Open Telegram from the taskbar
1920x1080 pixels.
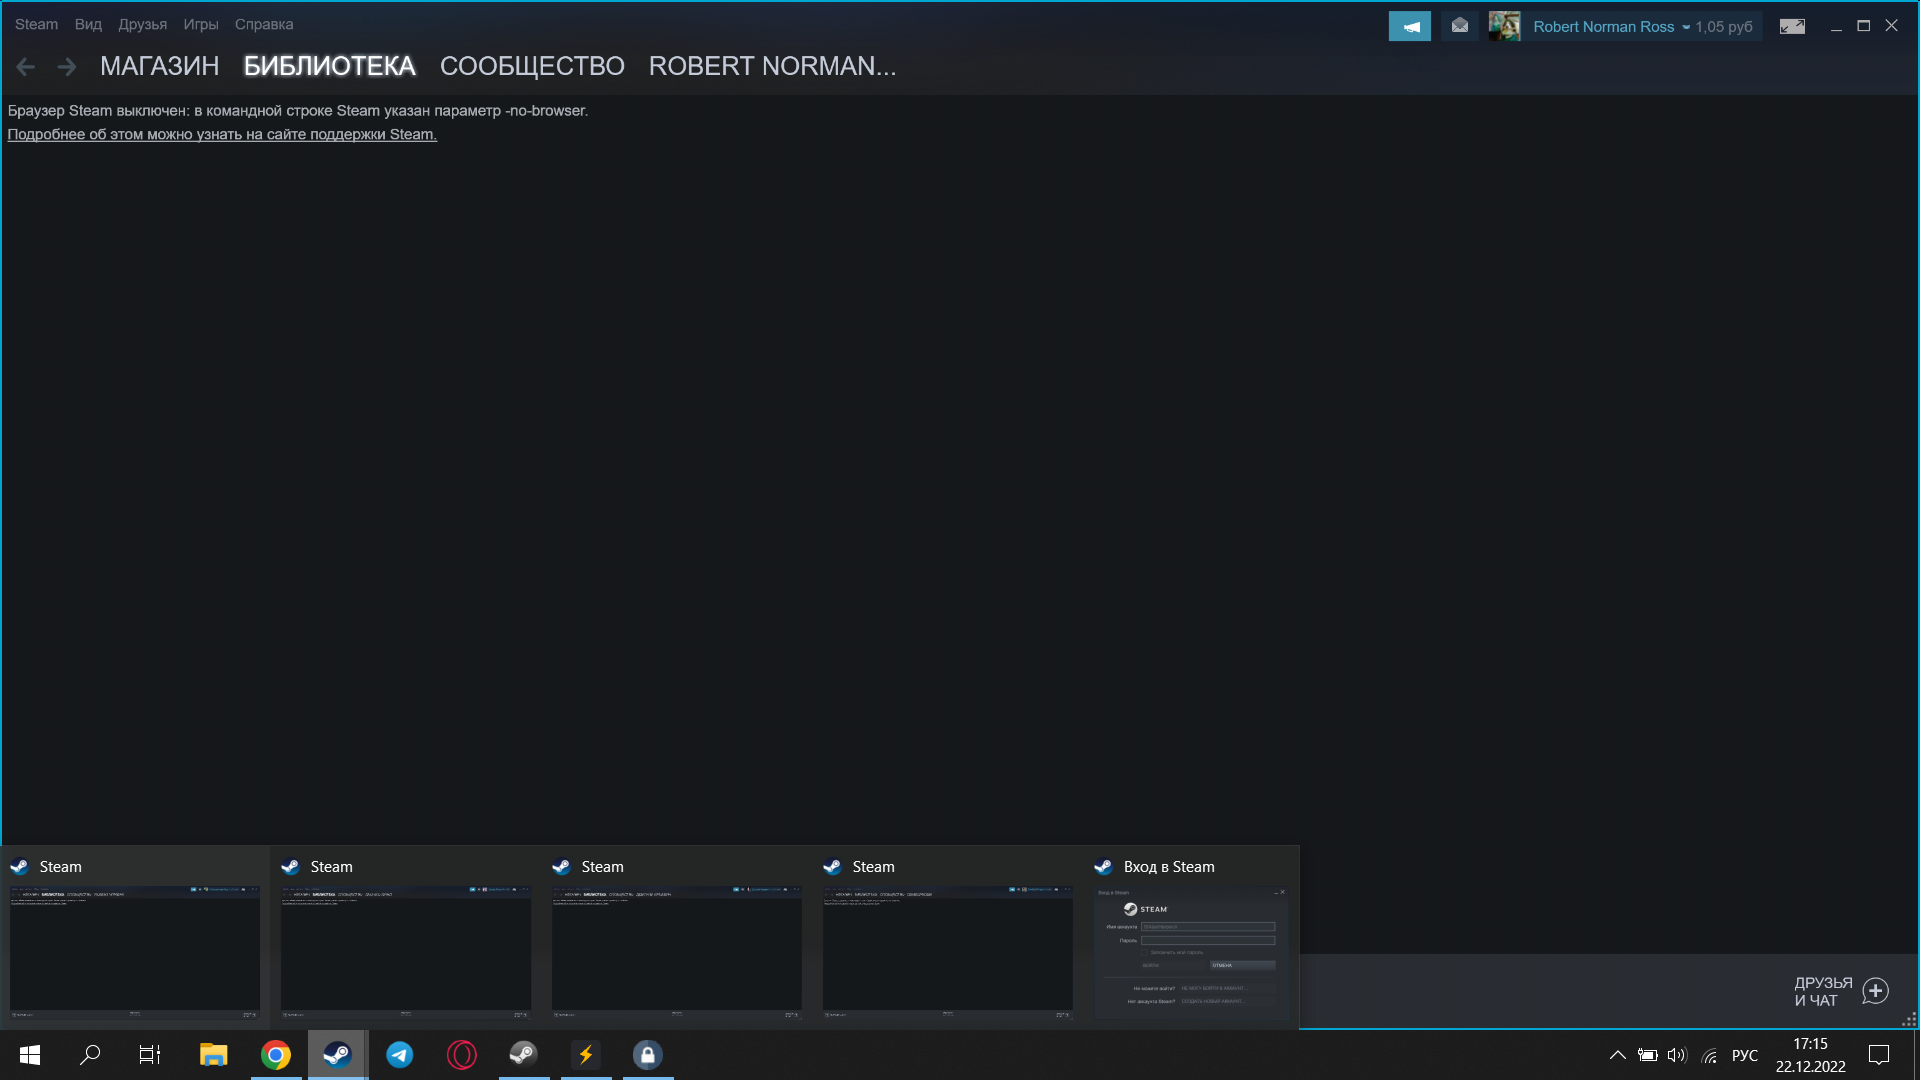[x=399, y=1055]
